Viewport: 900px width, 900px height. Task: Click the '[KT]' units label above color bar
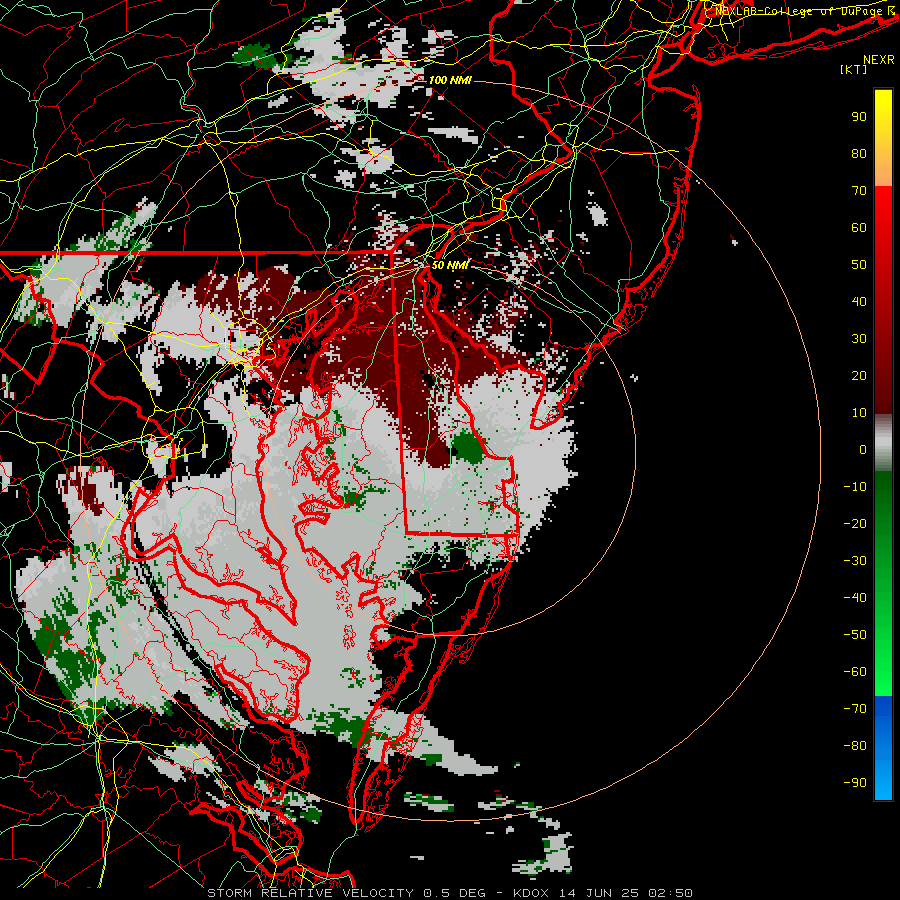[854, 69]
